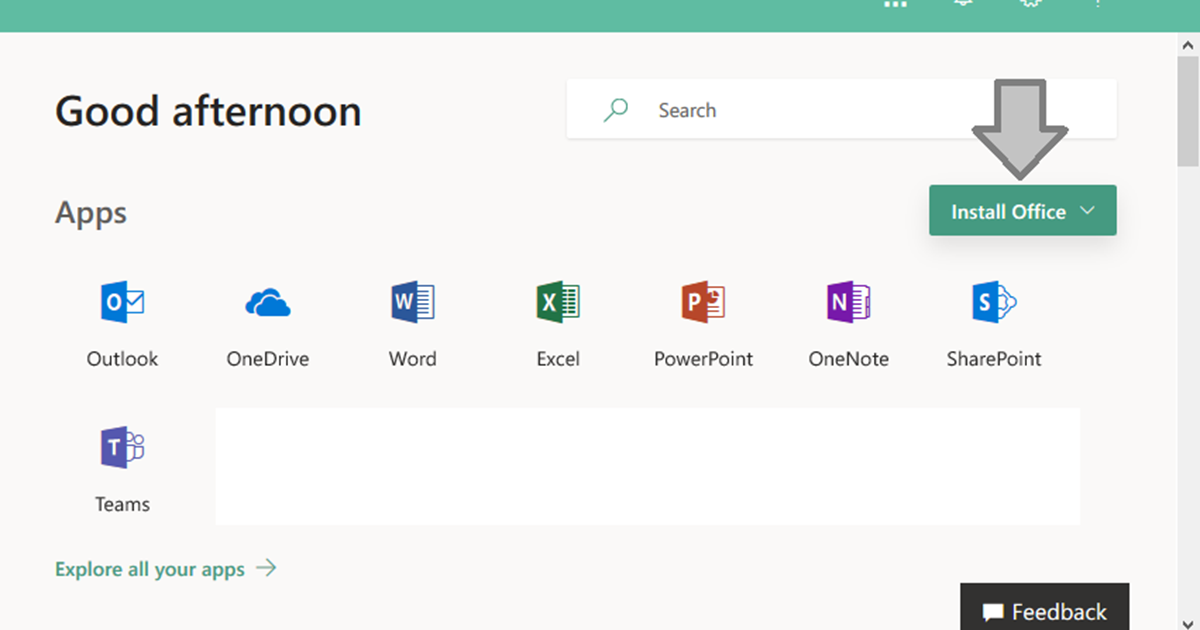Open the Install Office options chevron
This screenshot has width=1200, height=630.
click(1087, 211)
